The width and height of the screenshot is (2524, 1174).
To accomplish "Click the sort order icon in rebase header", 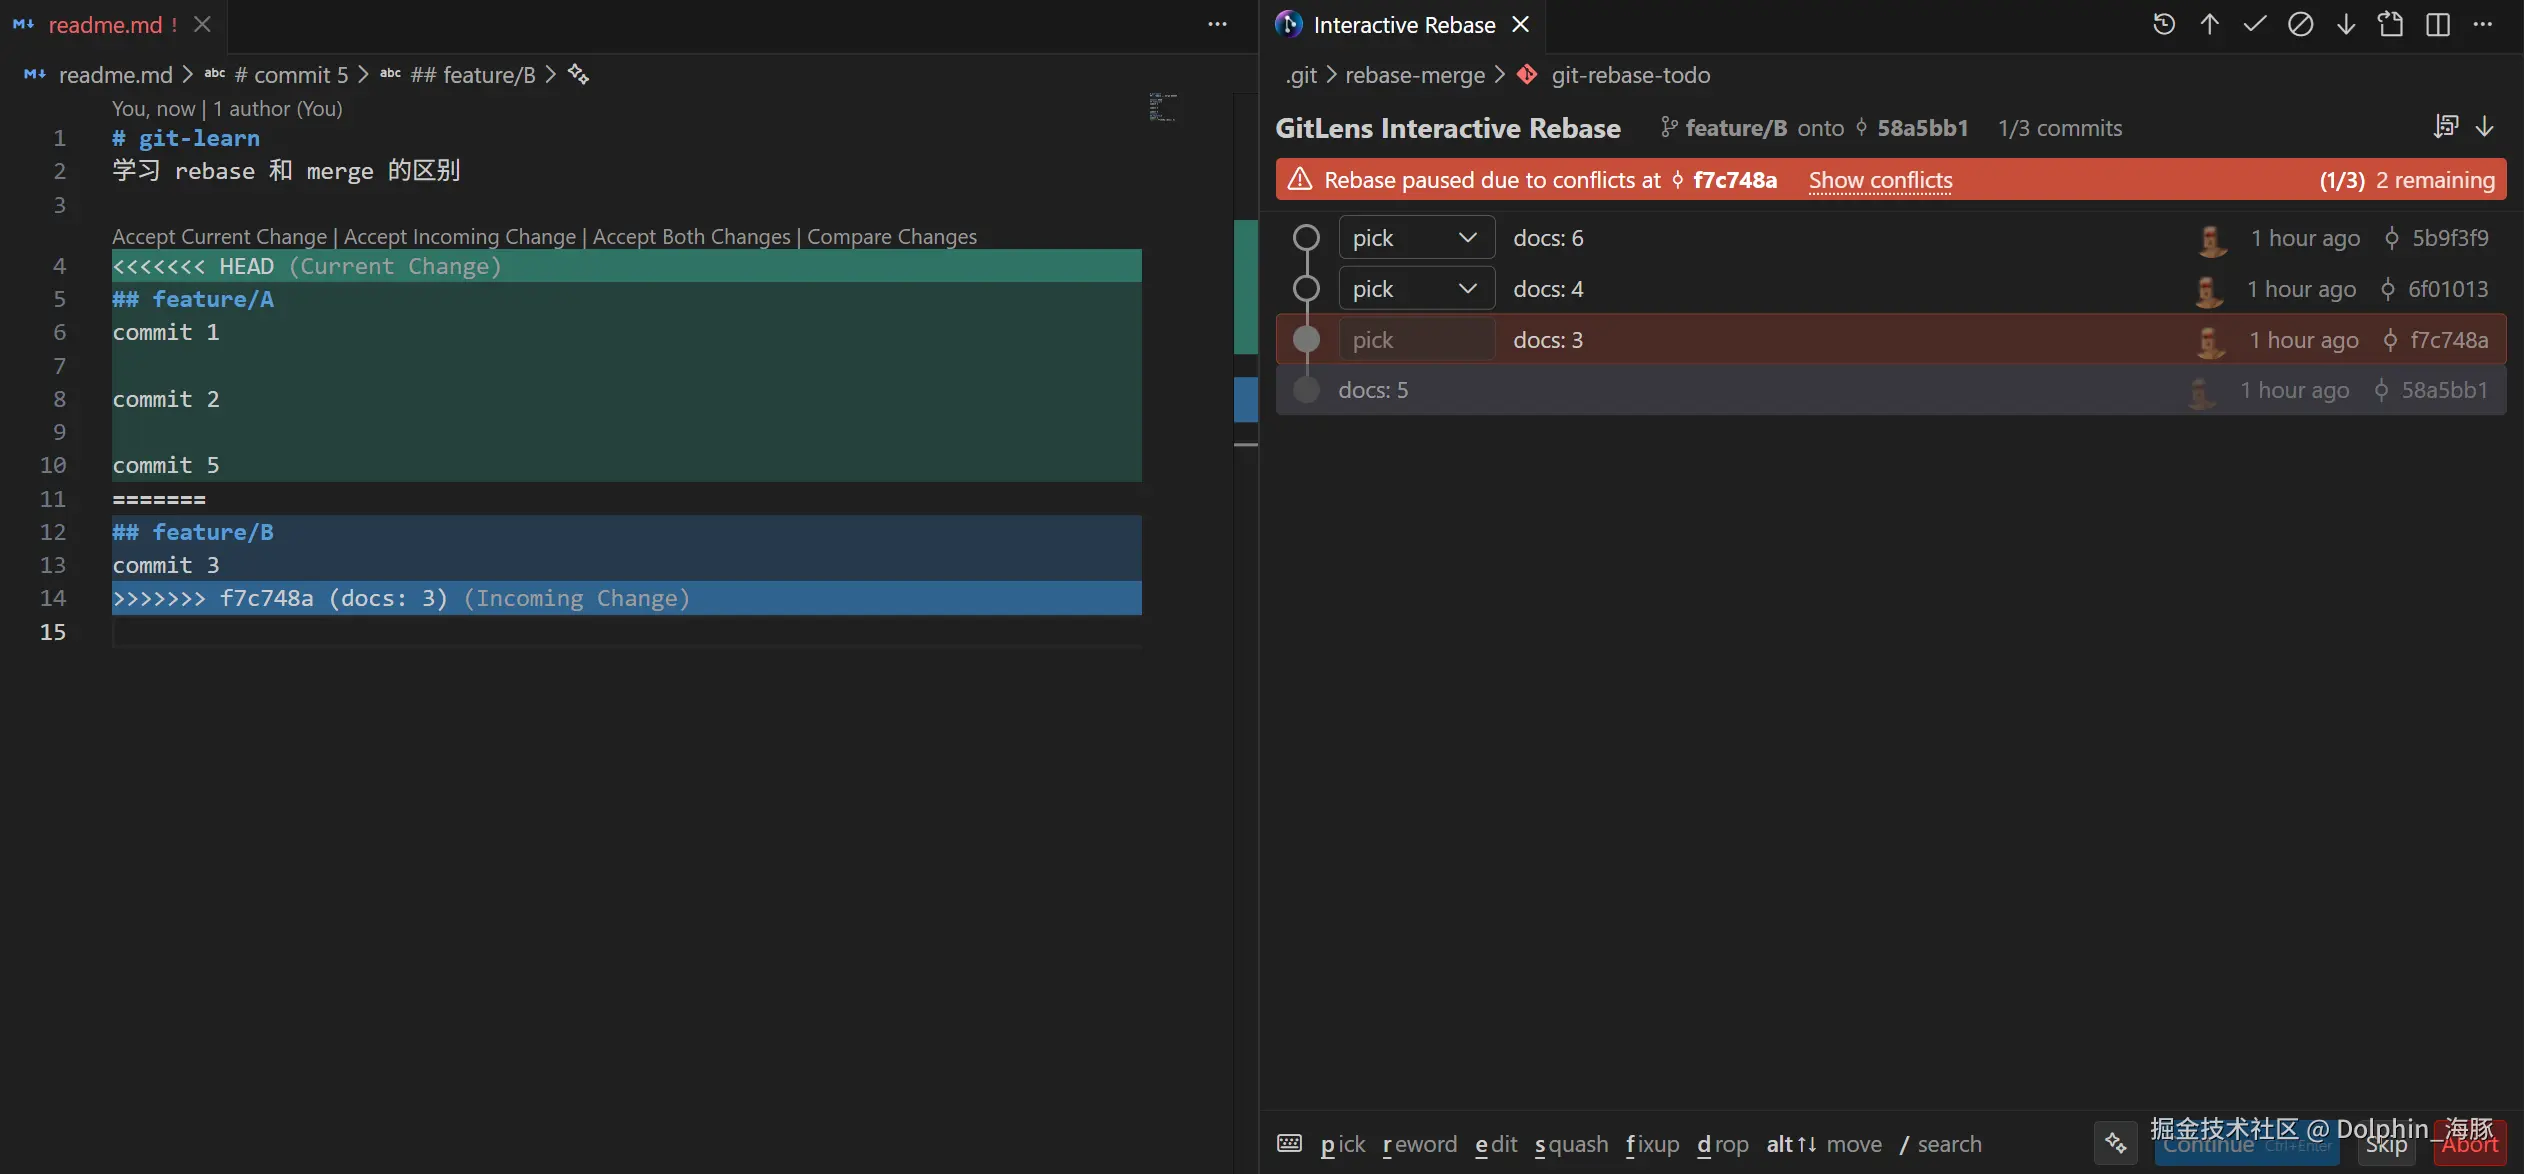I will coord(2445,127).
